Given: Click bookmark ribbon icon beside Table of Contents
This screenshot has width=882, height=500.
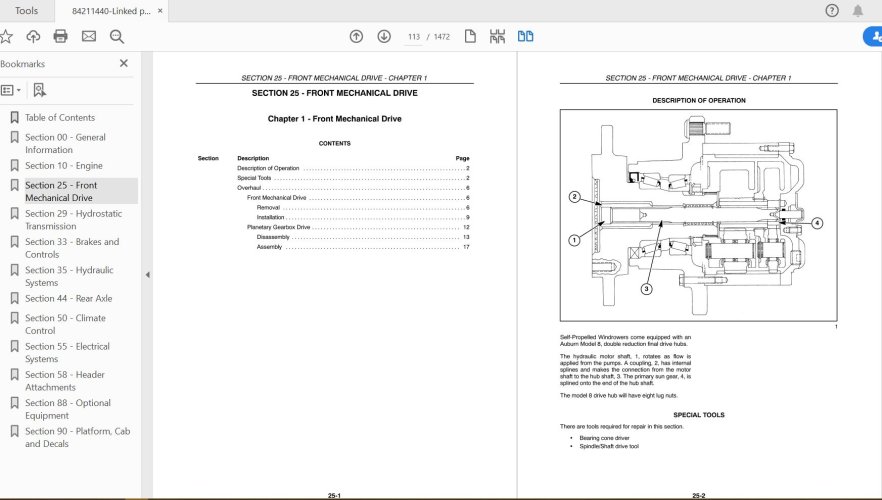Looking at the screenshot, I should (15, 118).
